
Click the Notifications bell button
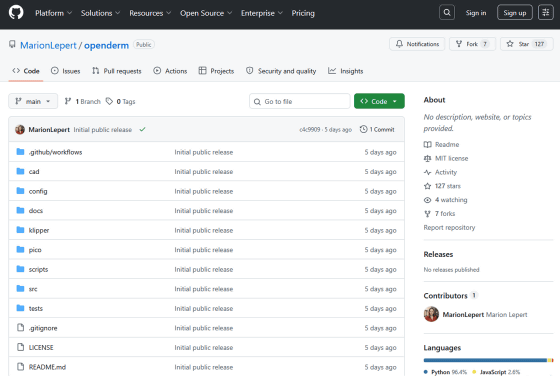point(417,44)
